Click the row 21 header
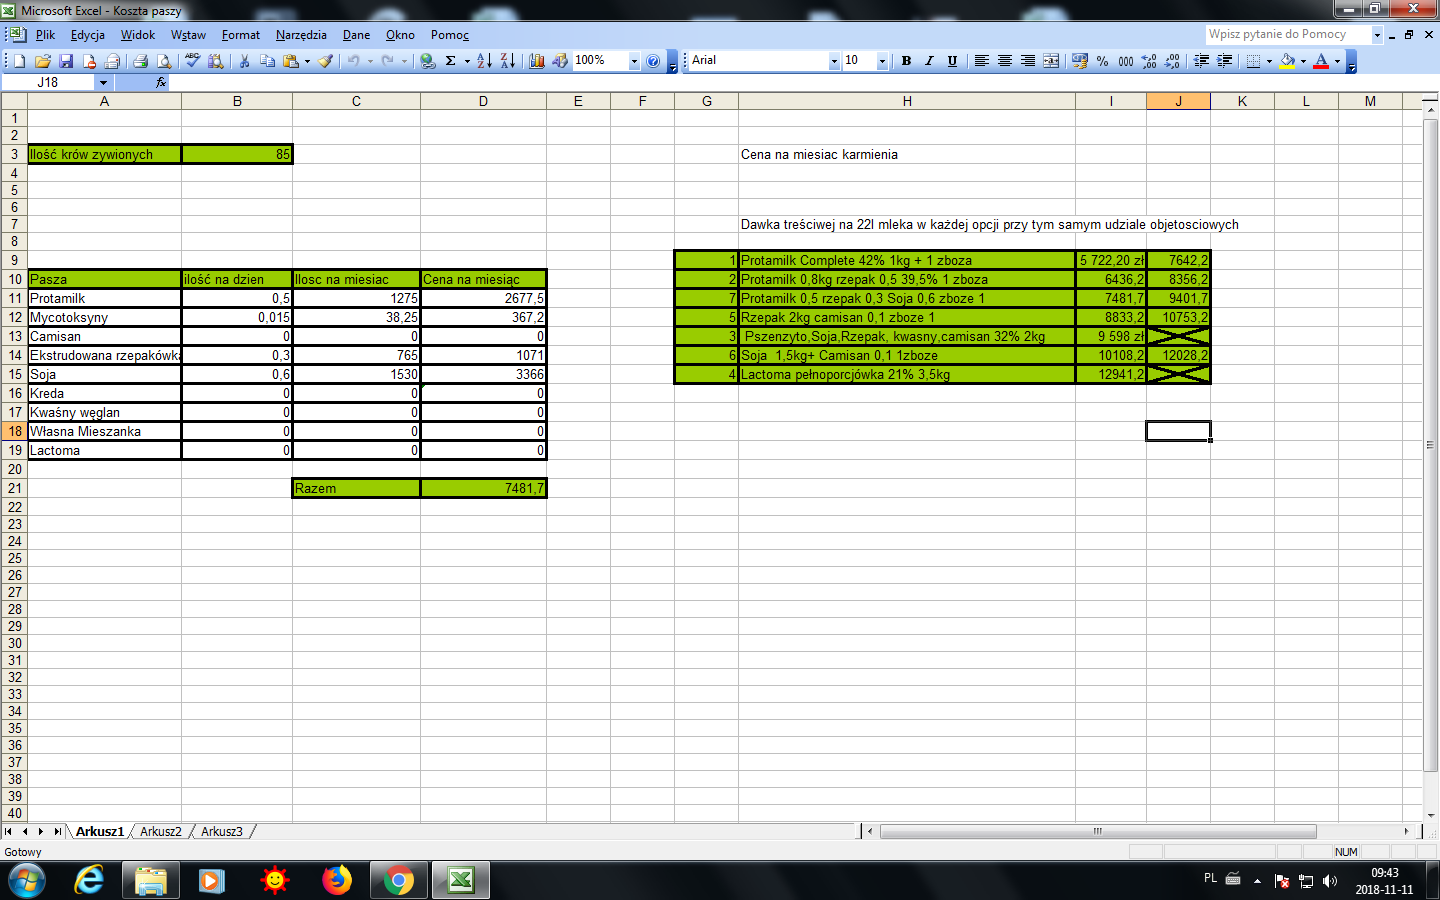The image size is (1440, 900). coord(14,488)
